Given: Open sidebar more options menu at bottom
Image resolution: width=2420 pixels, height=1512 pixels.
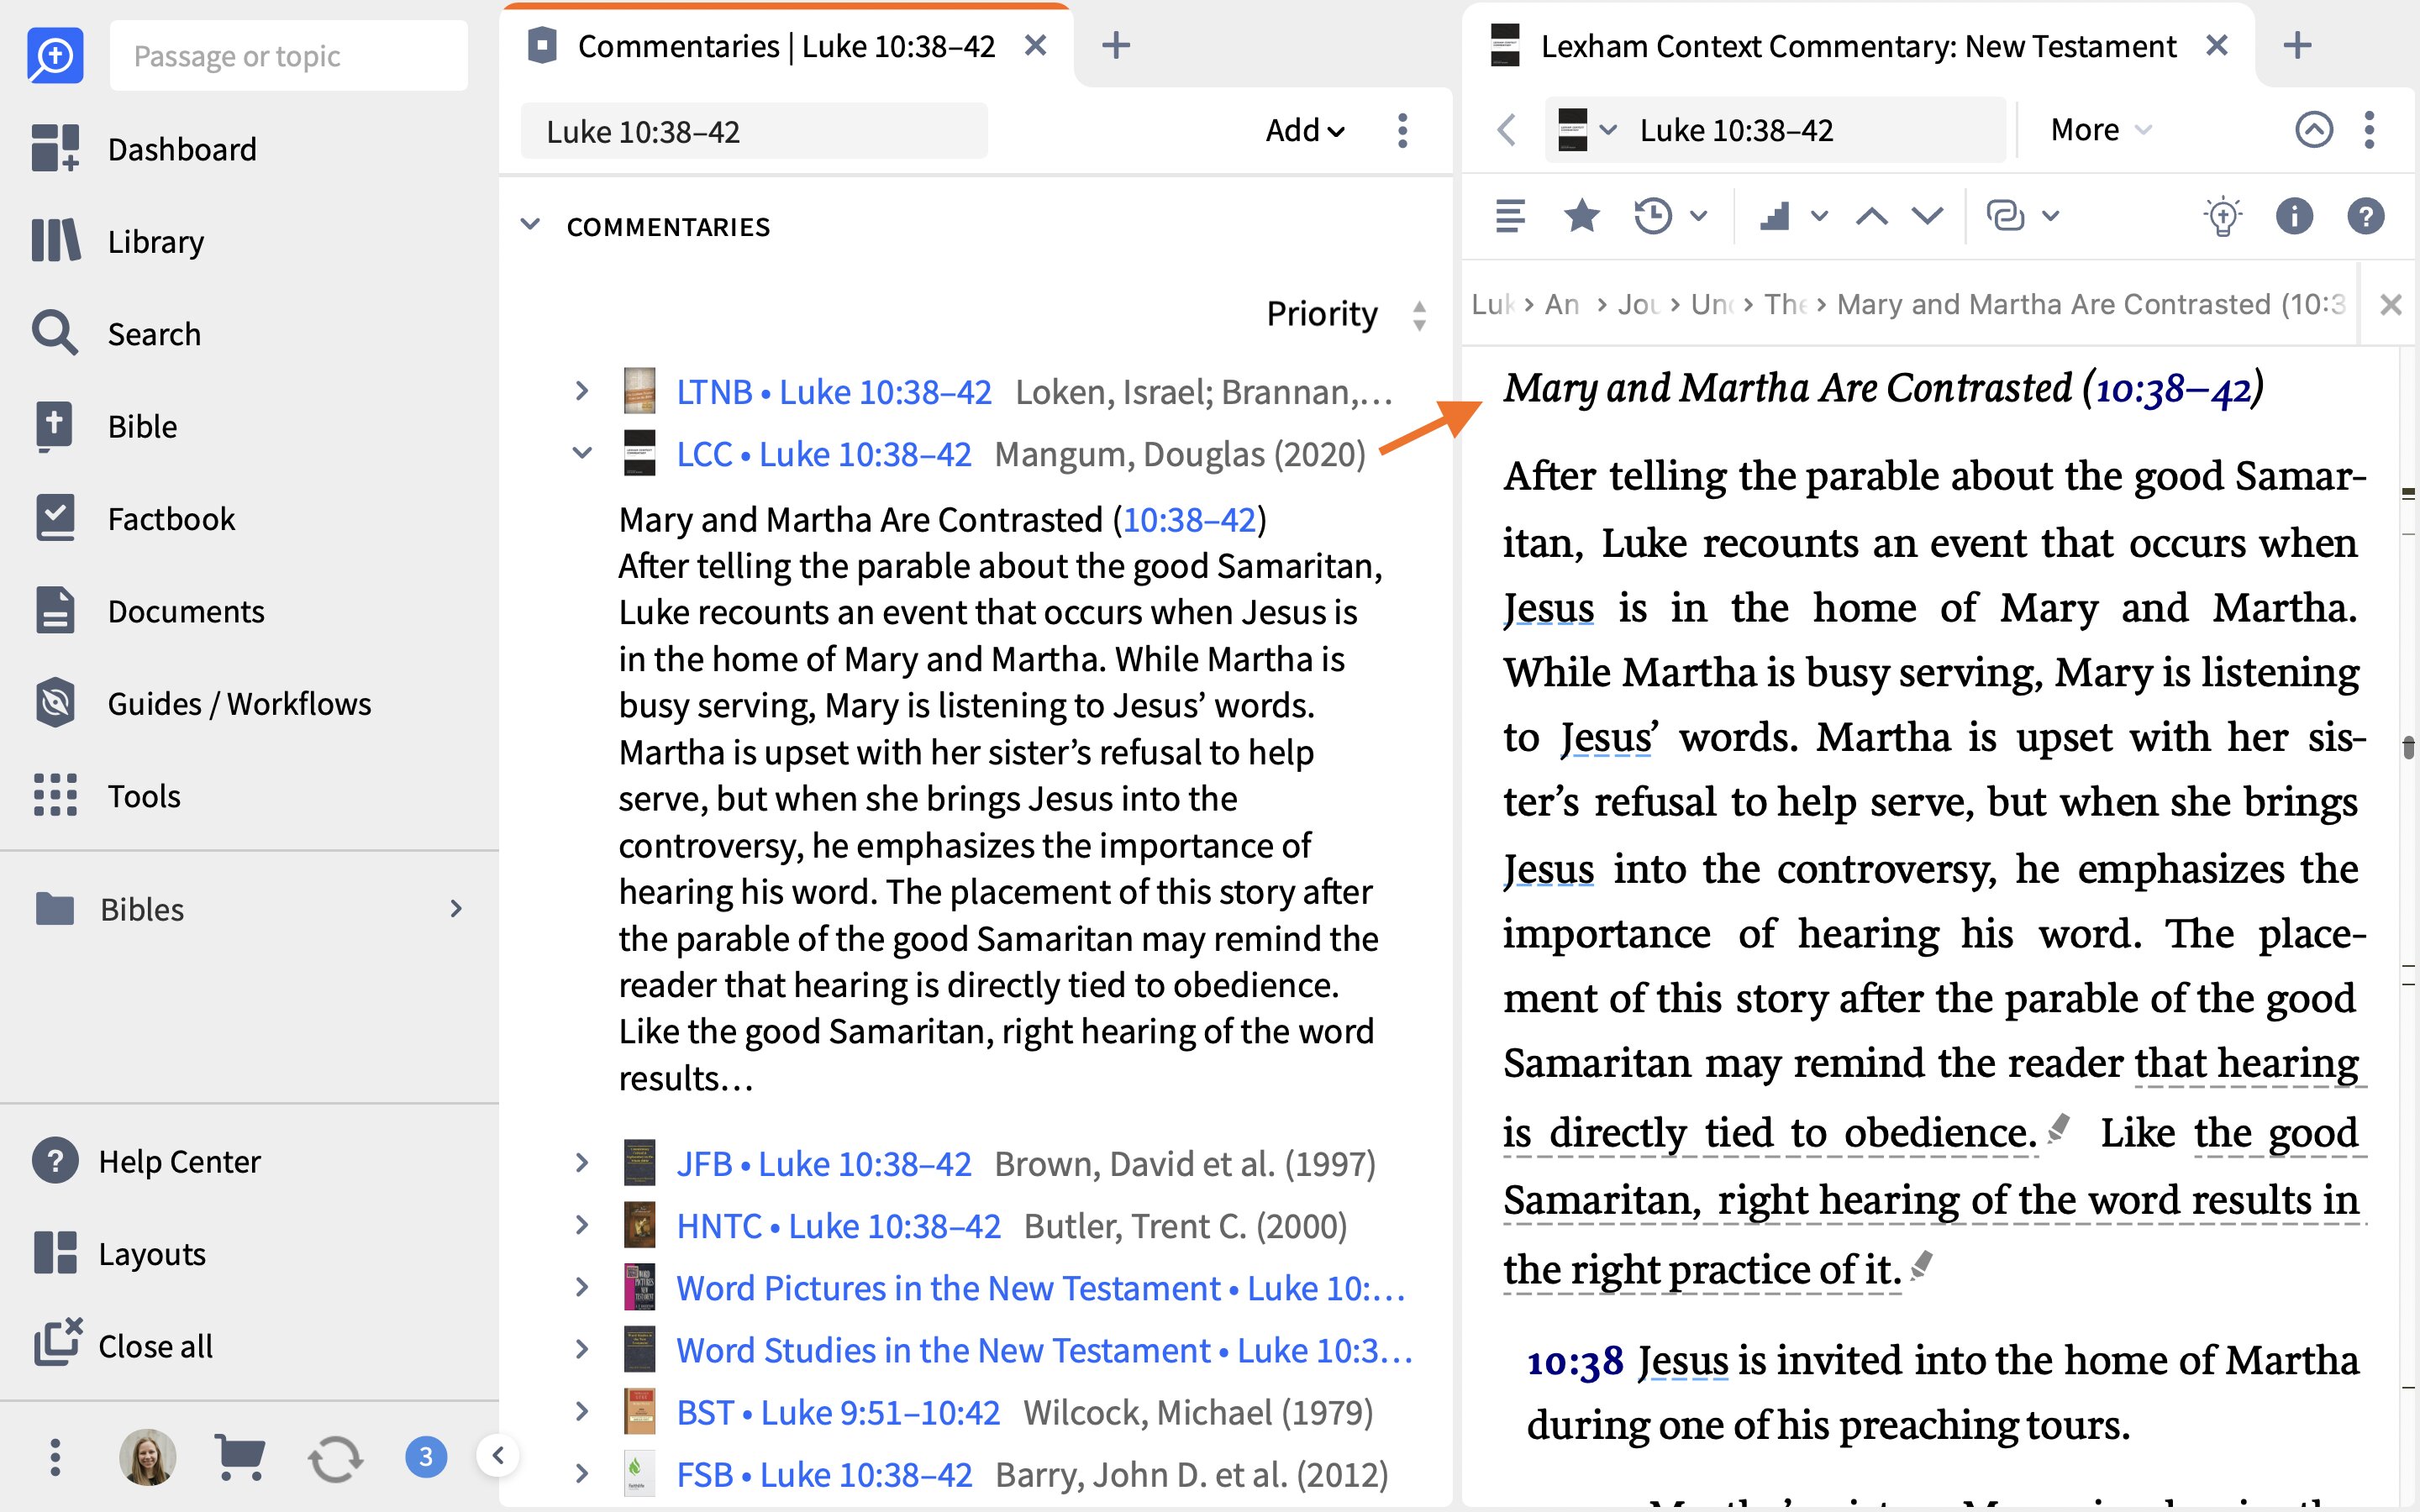Looking at the screenshot, I should 55,1457.
